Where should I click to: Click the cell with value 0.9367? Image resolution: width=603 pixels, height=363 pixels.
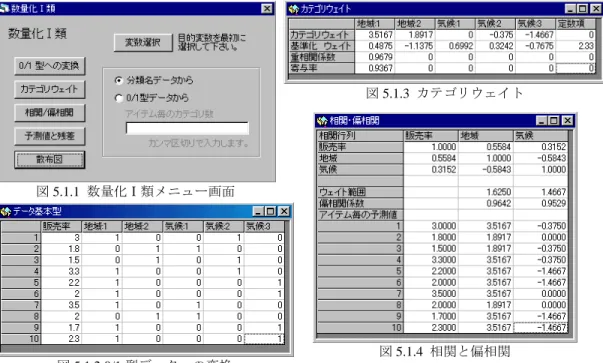pyautogui.click(x=375, y=68)
